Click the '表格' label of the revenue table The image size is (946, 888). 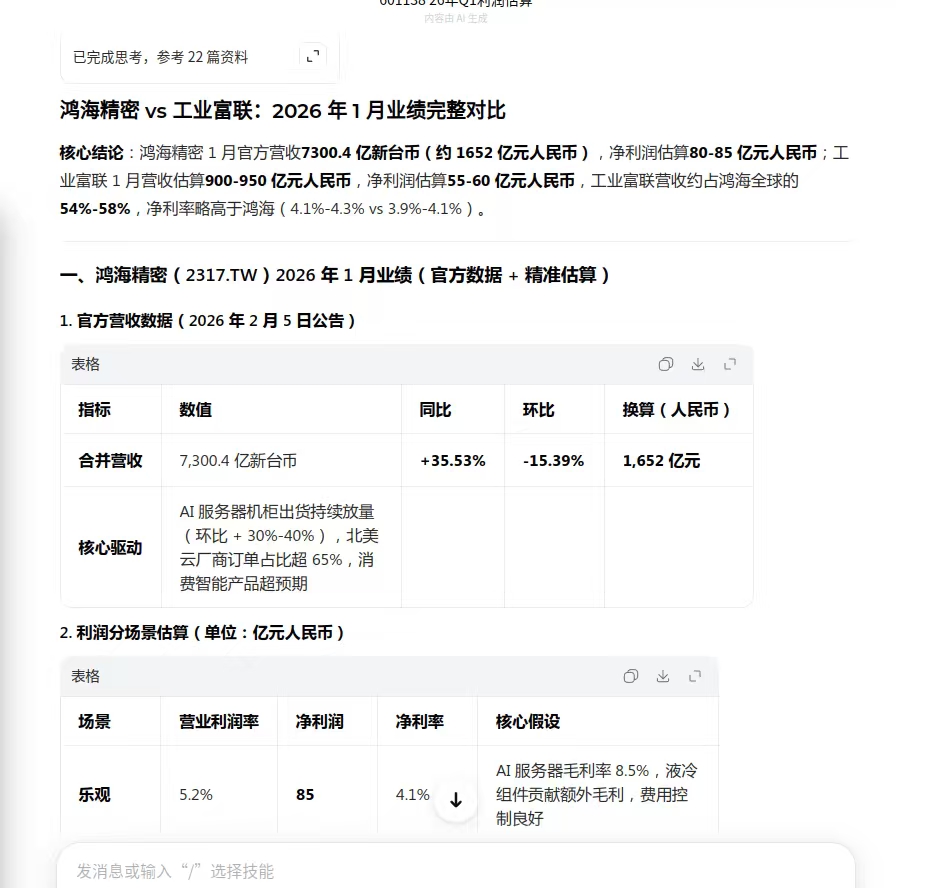click(86, 364)
